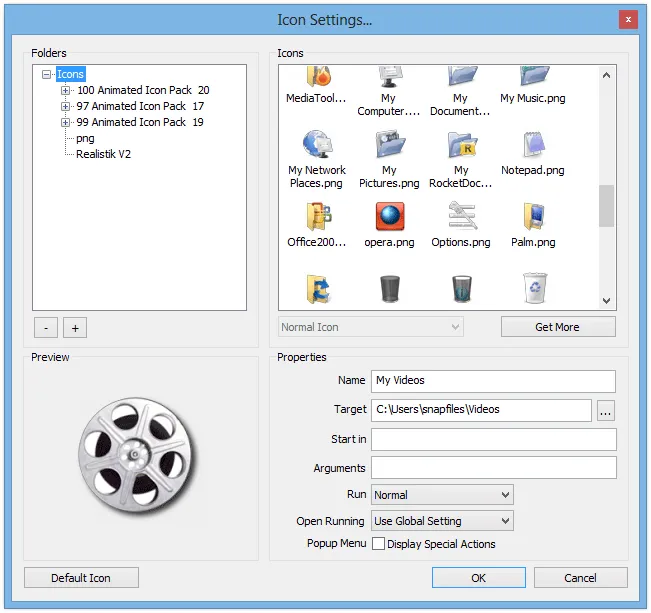
Task: Pick the My Computer icon
Action: (389, 78)
